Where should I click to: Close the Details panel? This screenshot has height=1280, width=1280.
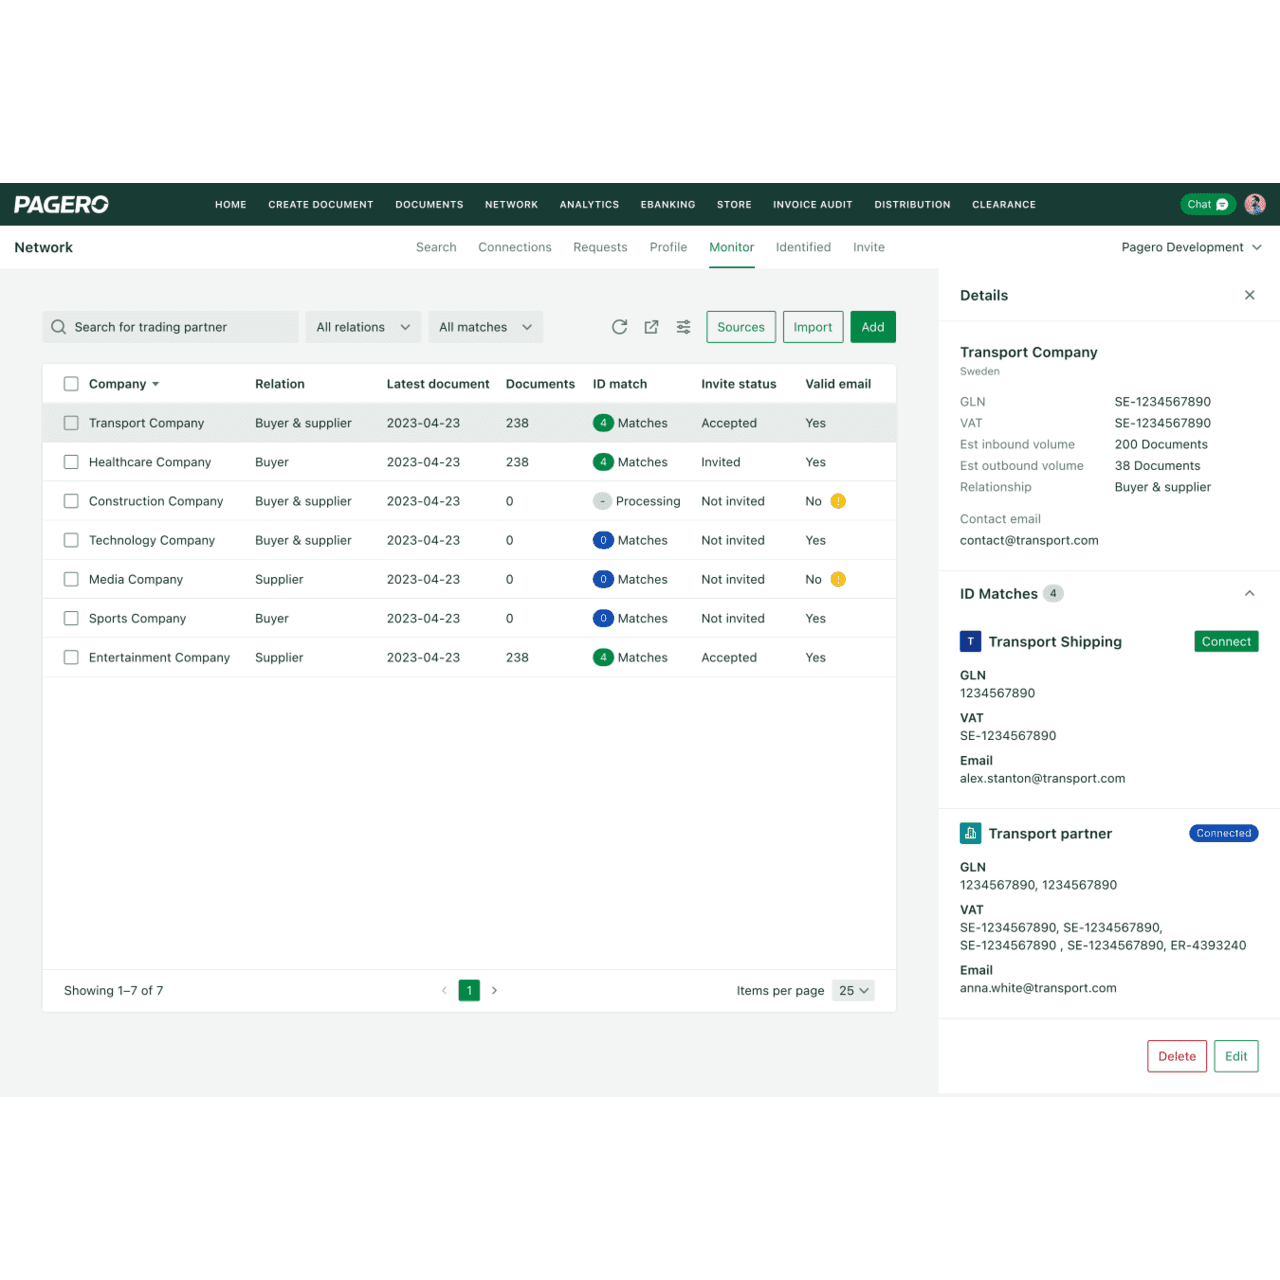[x=1249, y=295]
